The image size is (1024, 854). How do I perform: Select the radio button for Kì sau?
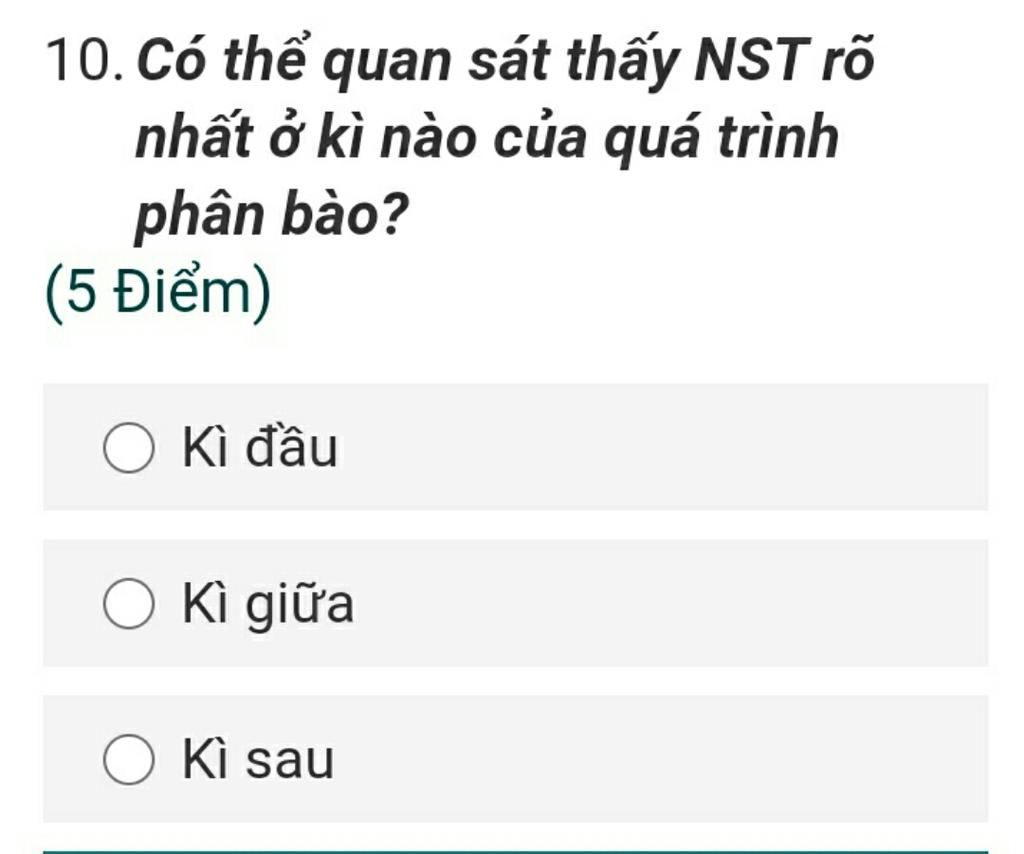tap(128, 761)
